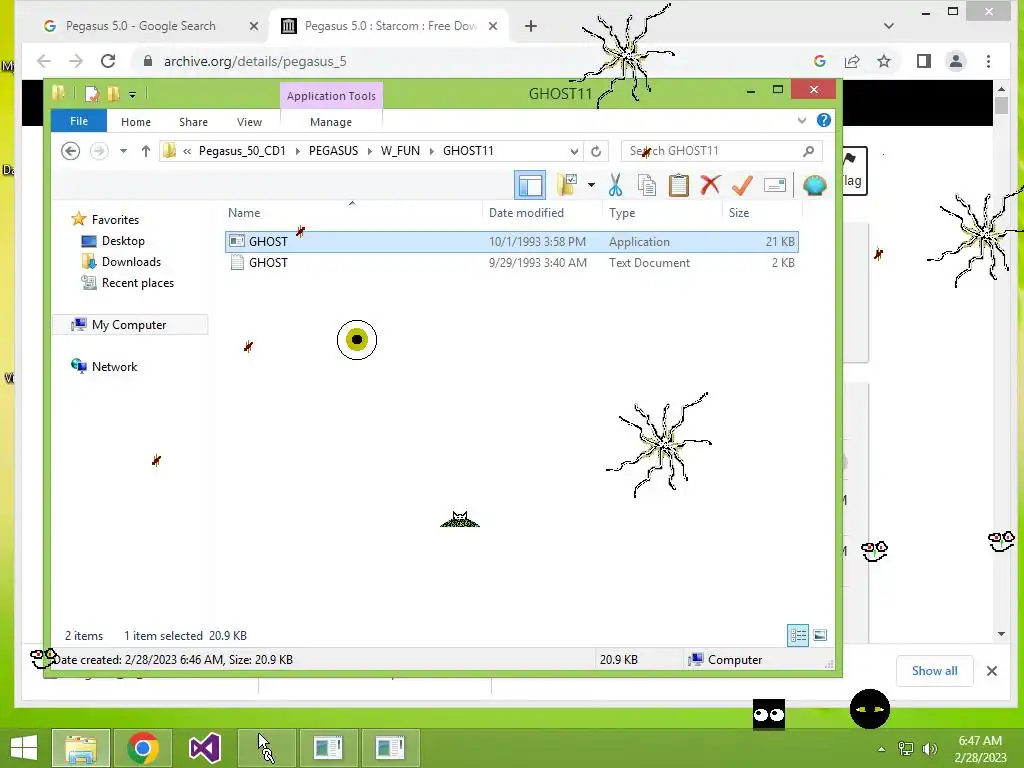Click quick access properties icon in title bar
The image size is (1024, 768).
click(x=91, y=94)
